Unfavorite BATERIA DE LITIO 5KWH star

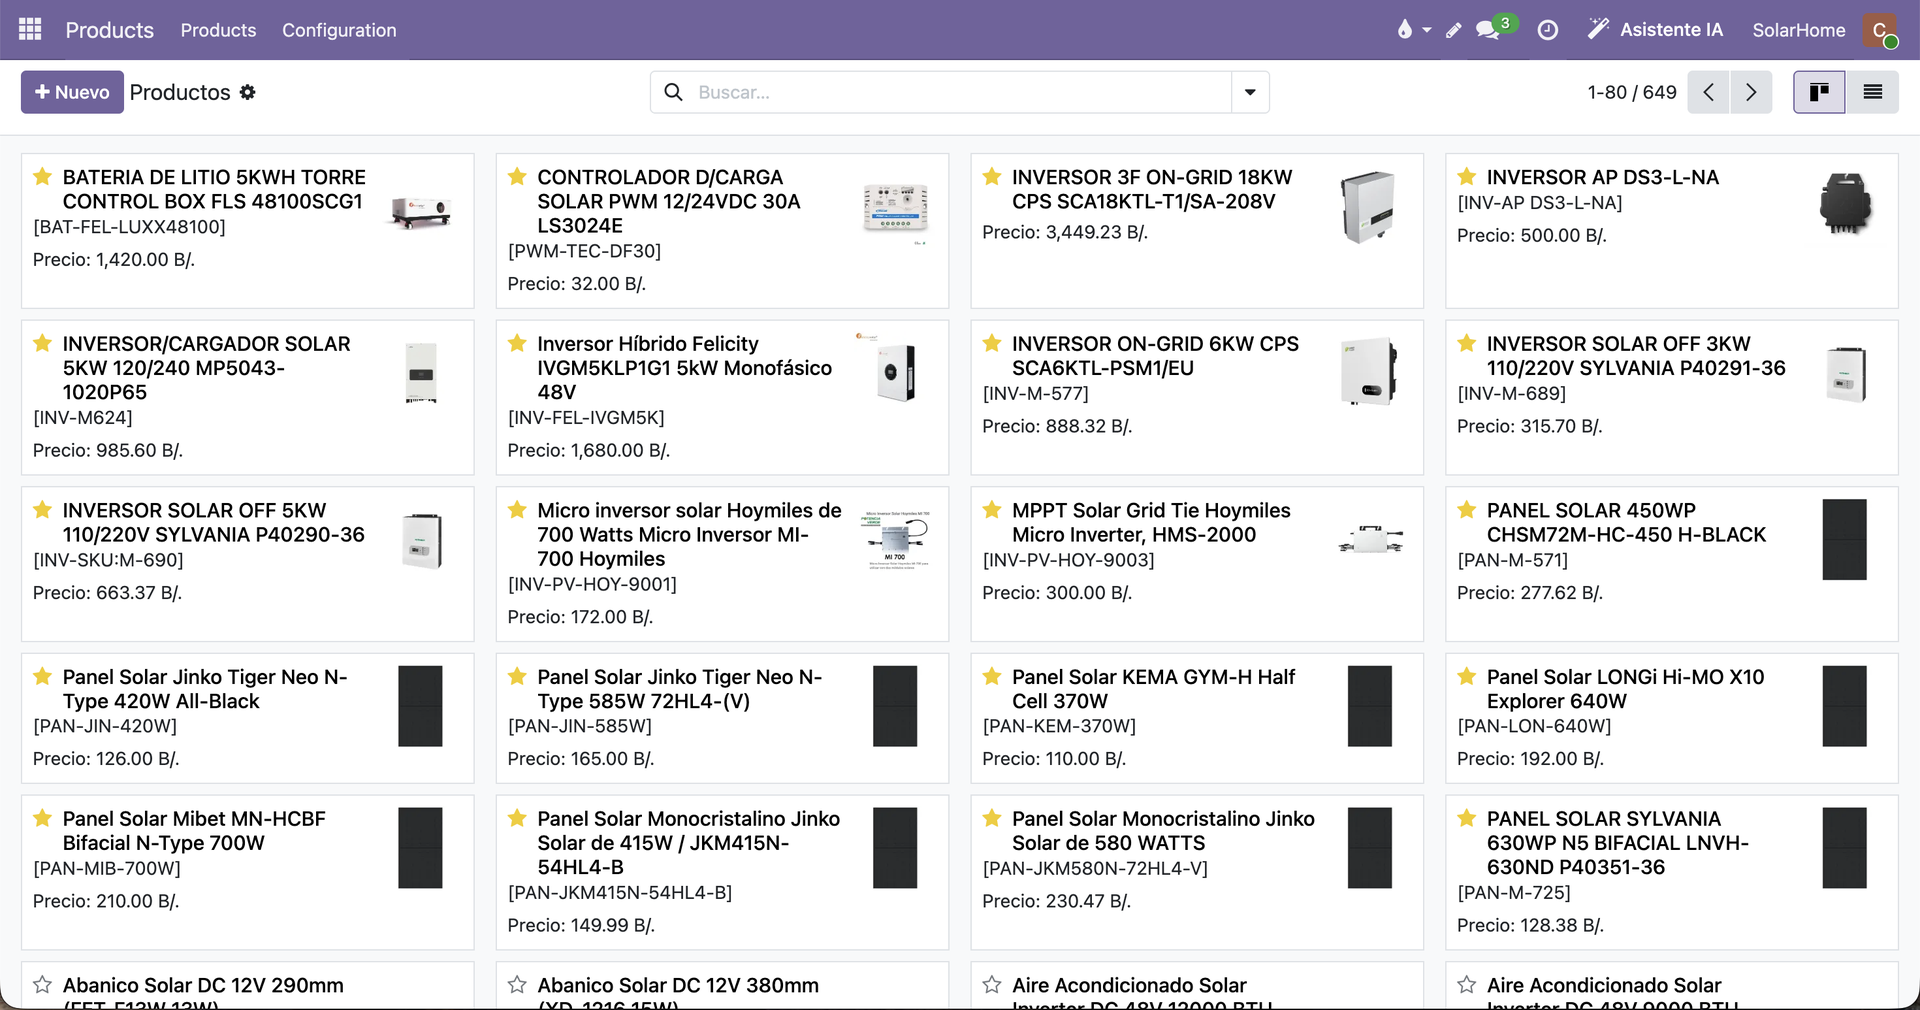42,177
